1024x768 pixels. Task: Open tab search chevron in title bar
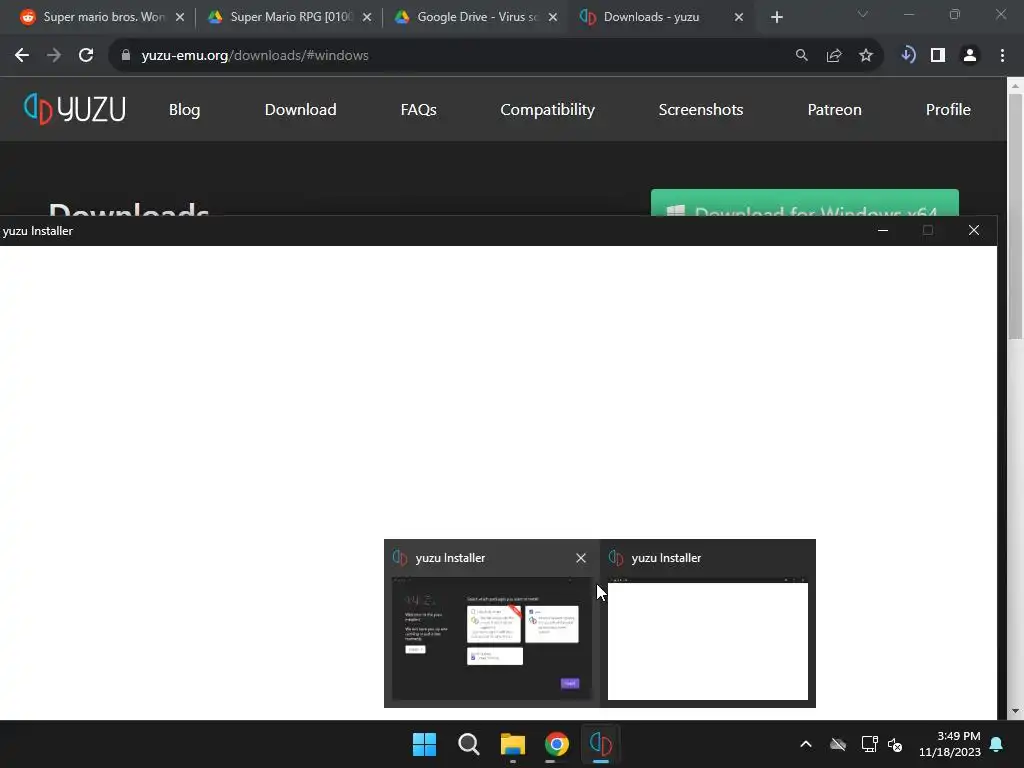[x=863, y=14]
